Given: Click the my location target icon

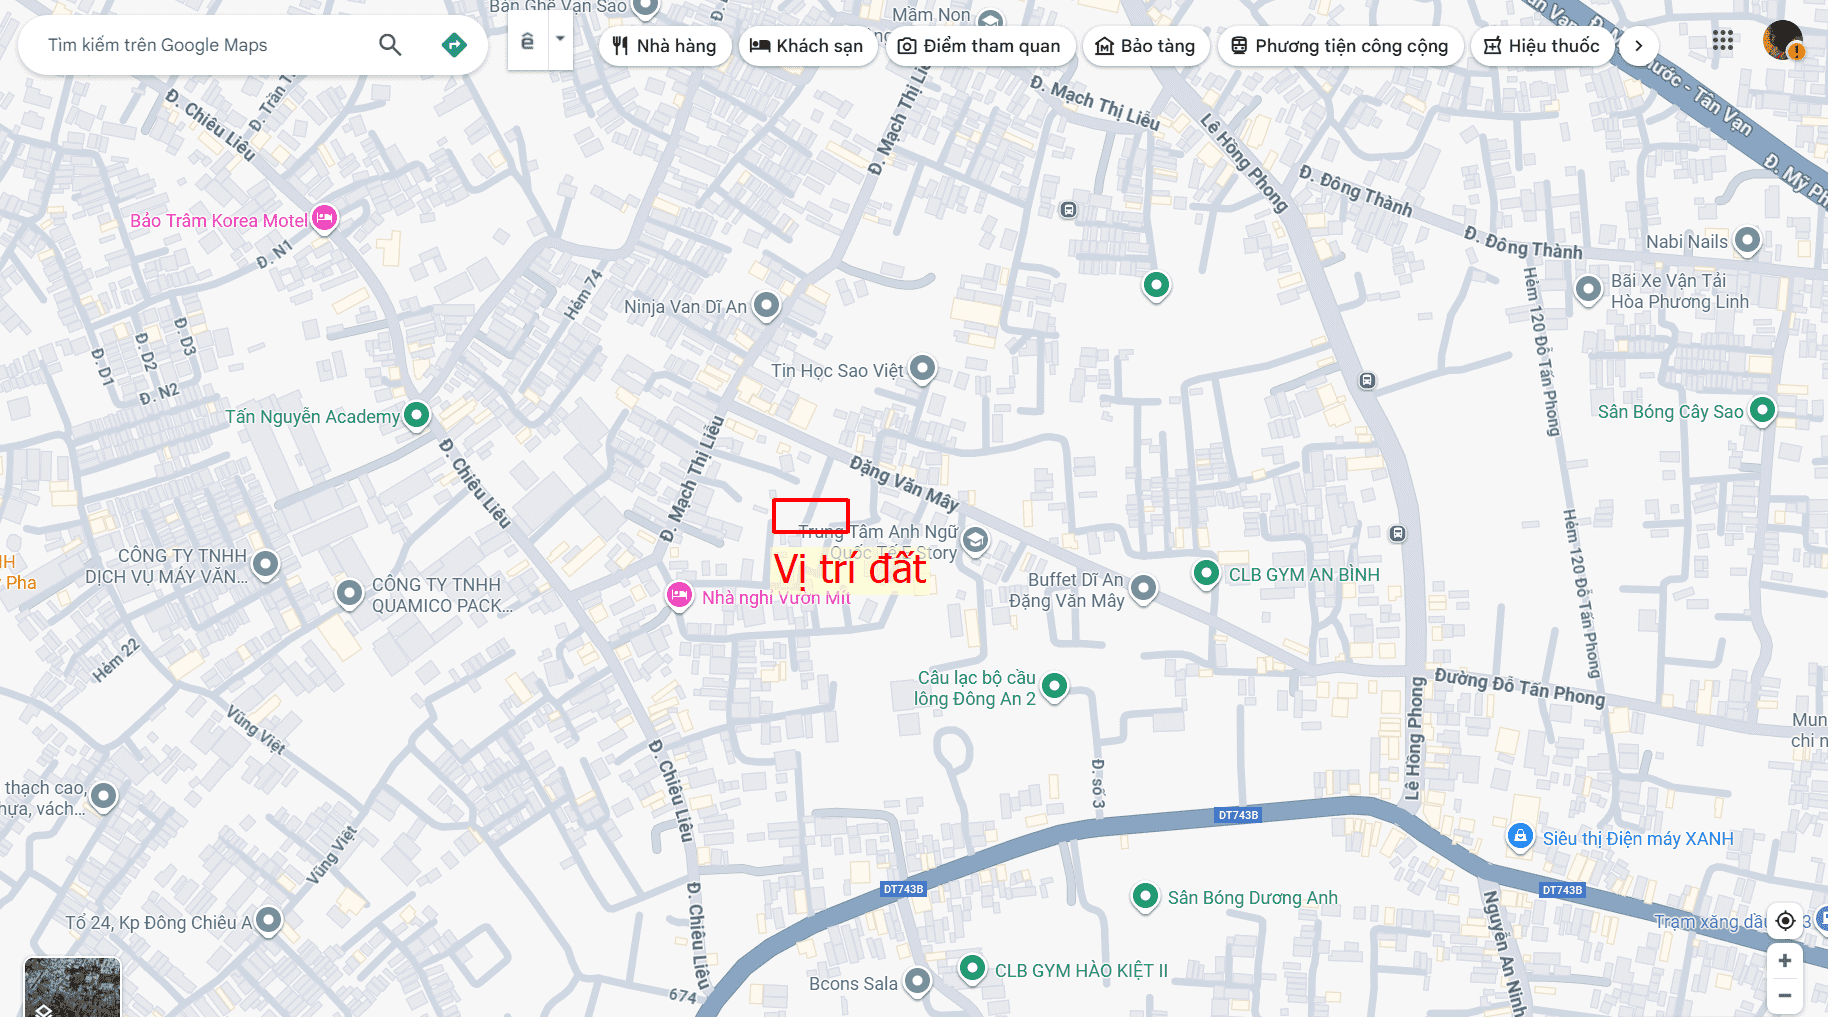Looking at the screenshot, I should click(x=1785, y=921).
